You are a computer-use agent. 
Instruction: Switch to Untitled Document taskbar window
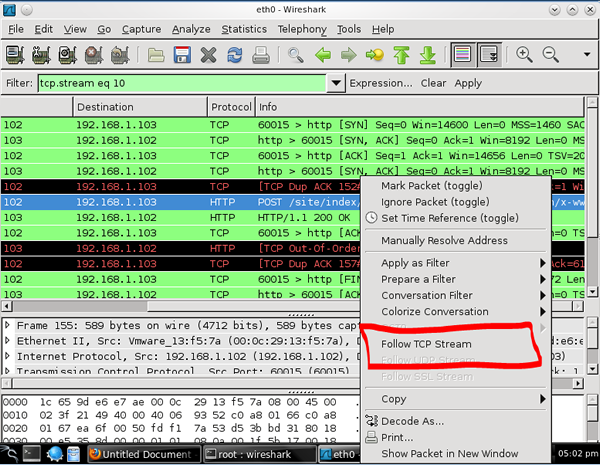144,454
